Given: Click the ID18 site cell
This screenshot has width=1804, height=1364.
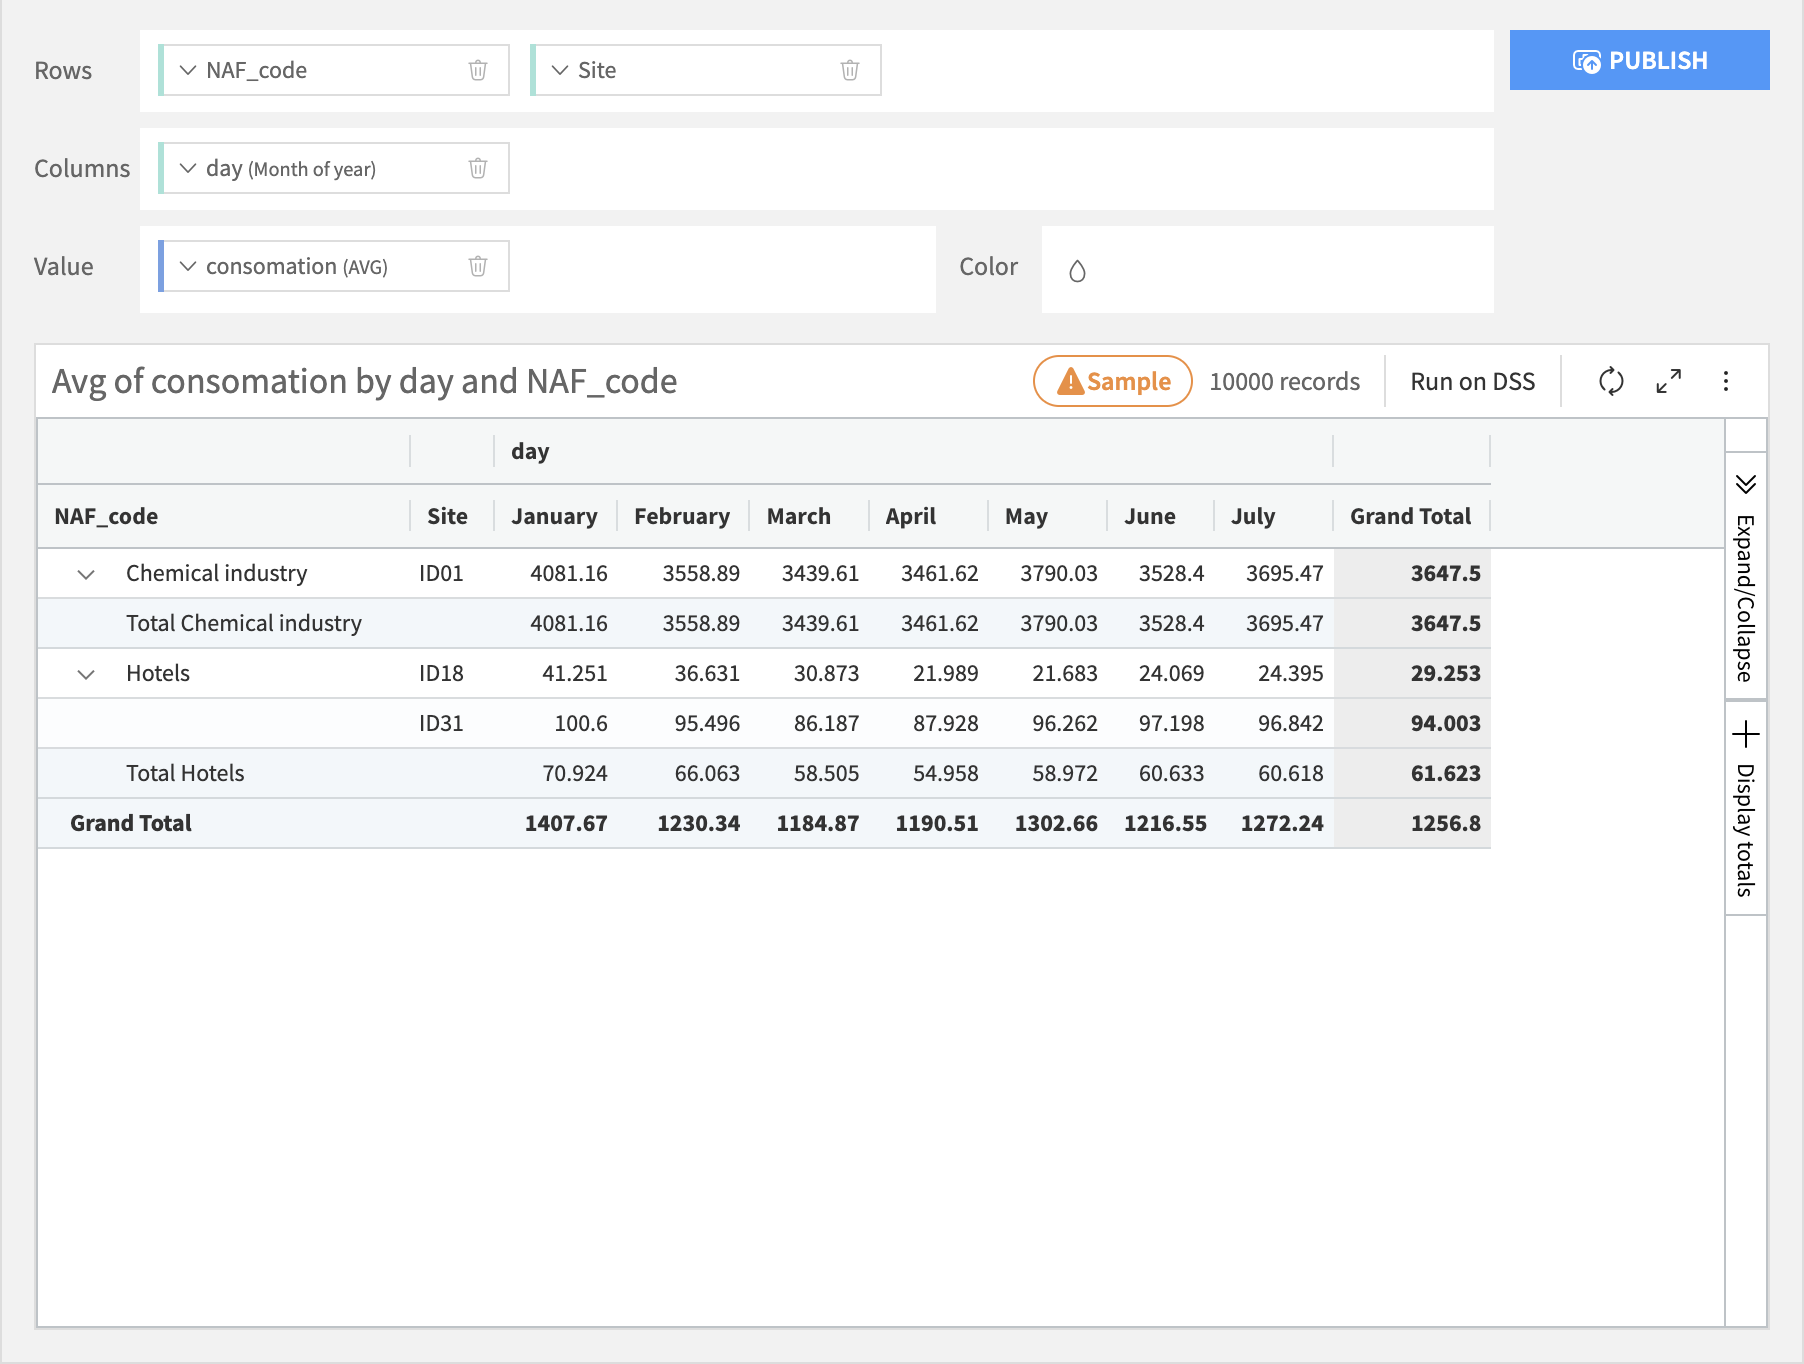Looking at the screenshot, I should [441, 673].
